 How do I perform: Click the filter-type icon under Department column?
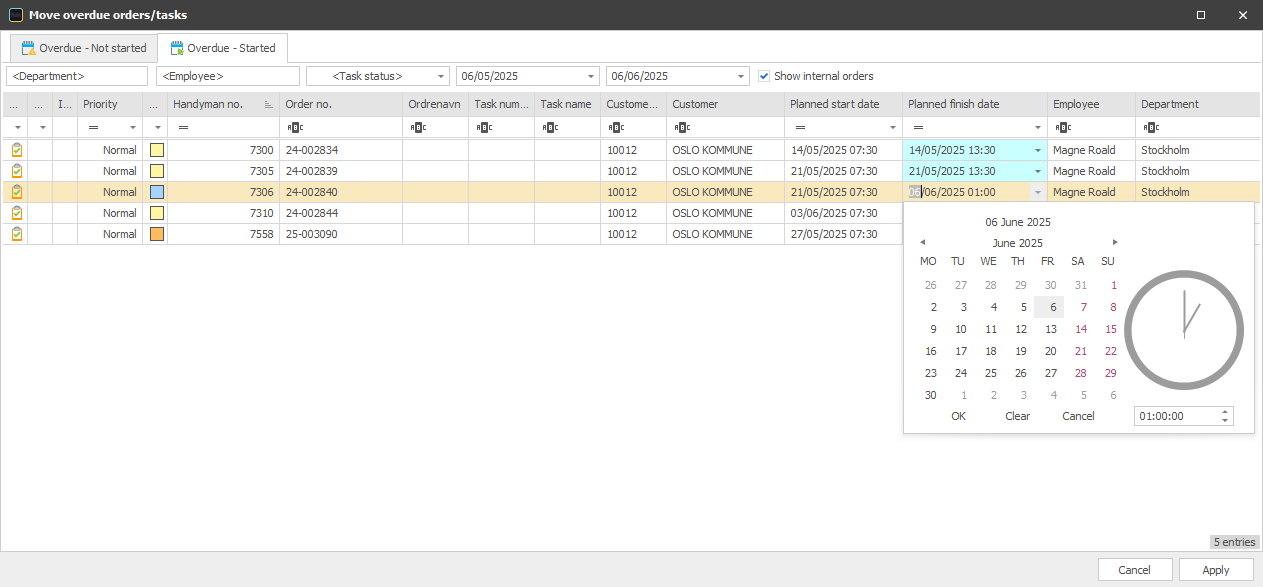[x=1151, y=128]
